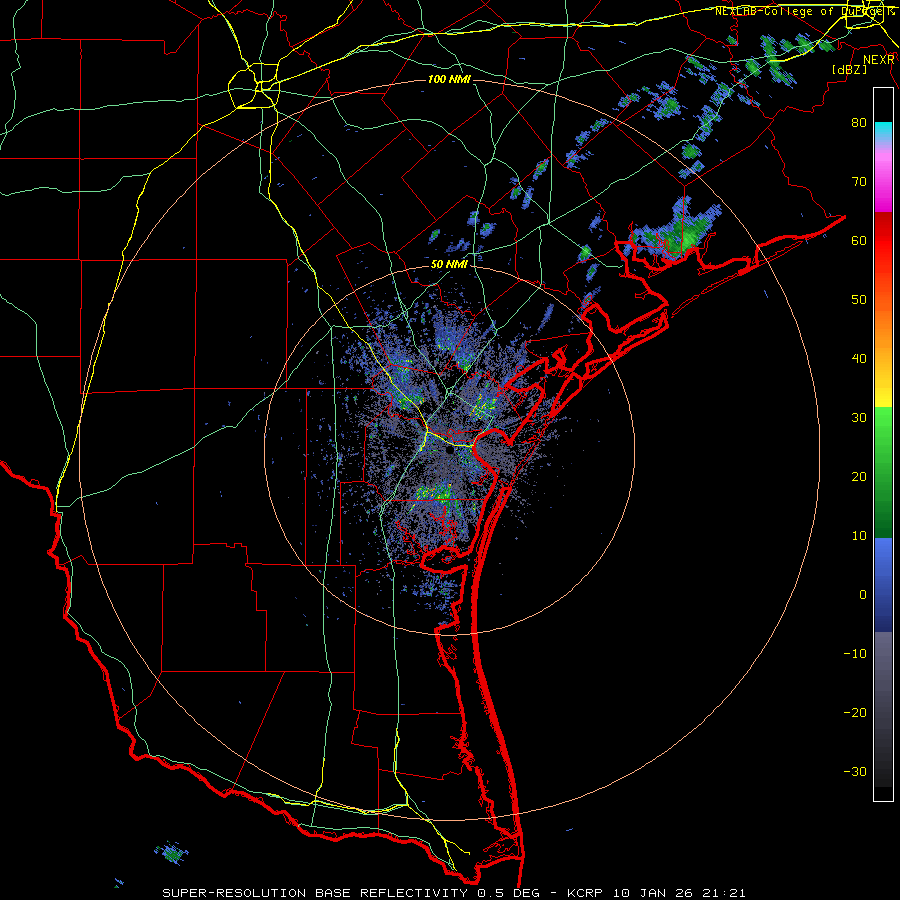Click the 20 value on the dBZ scale
The width and height of the screenshot is (900, 900).
859,476
